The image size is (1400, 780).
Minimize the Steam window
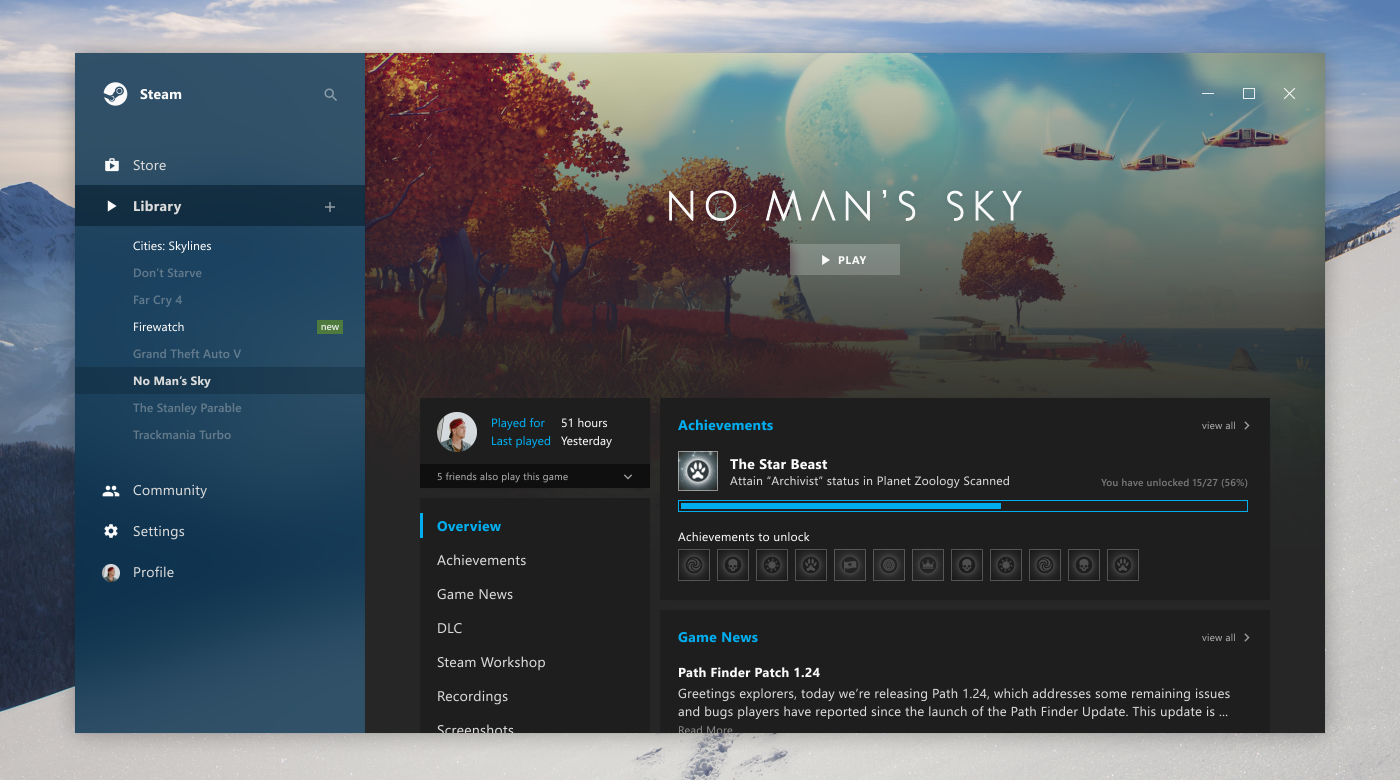pos(1209,94)
